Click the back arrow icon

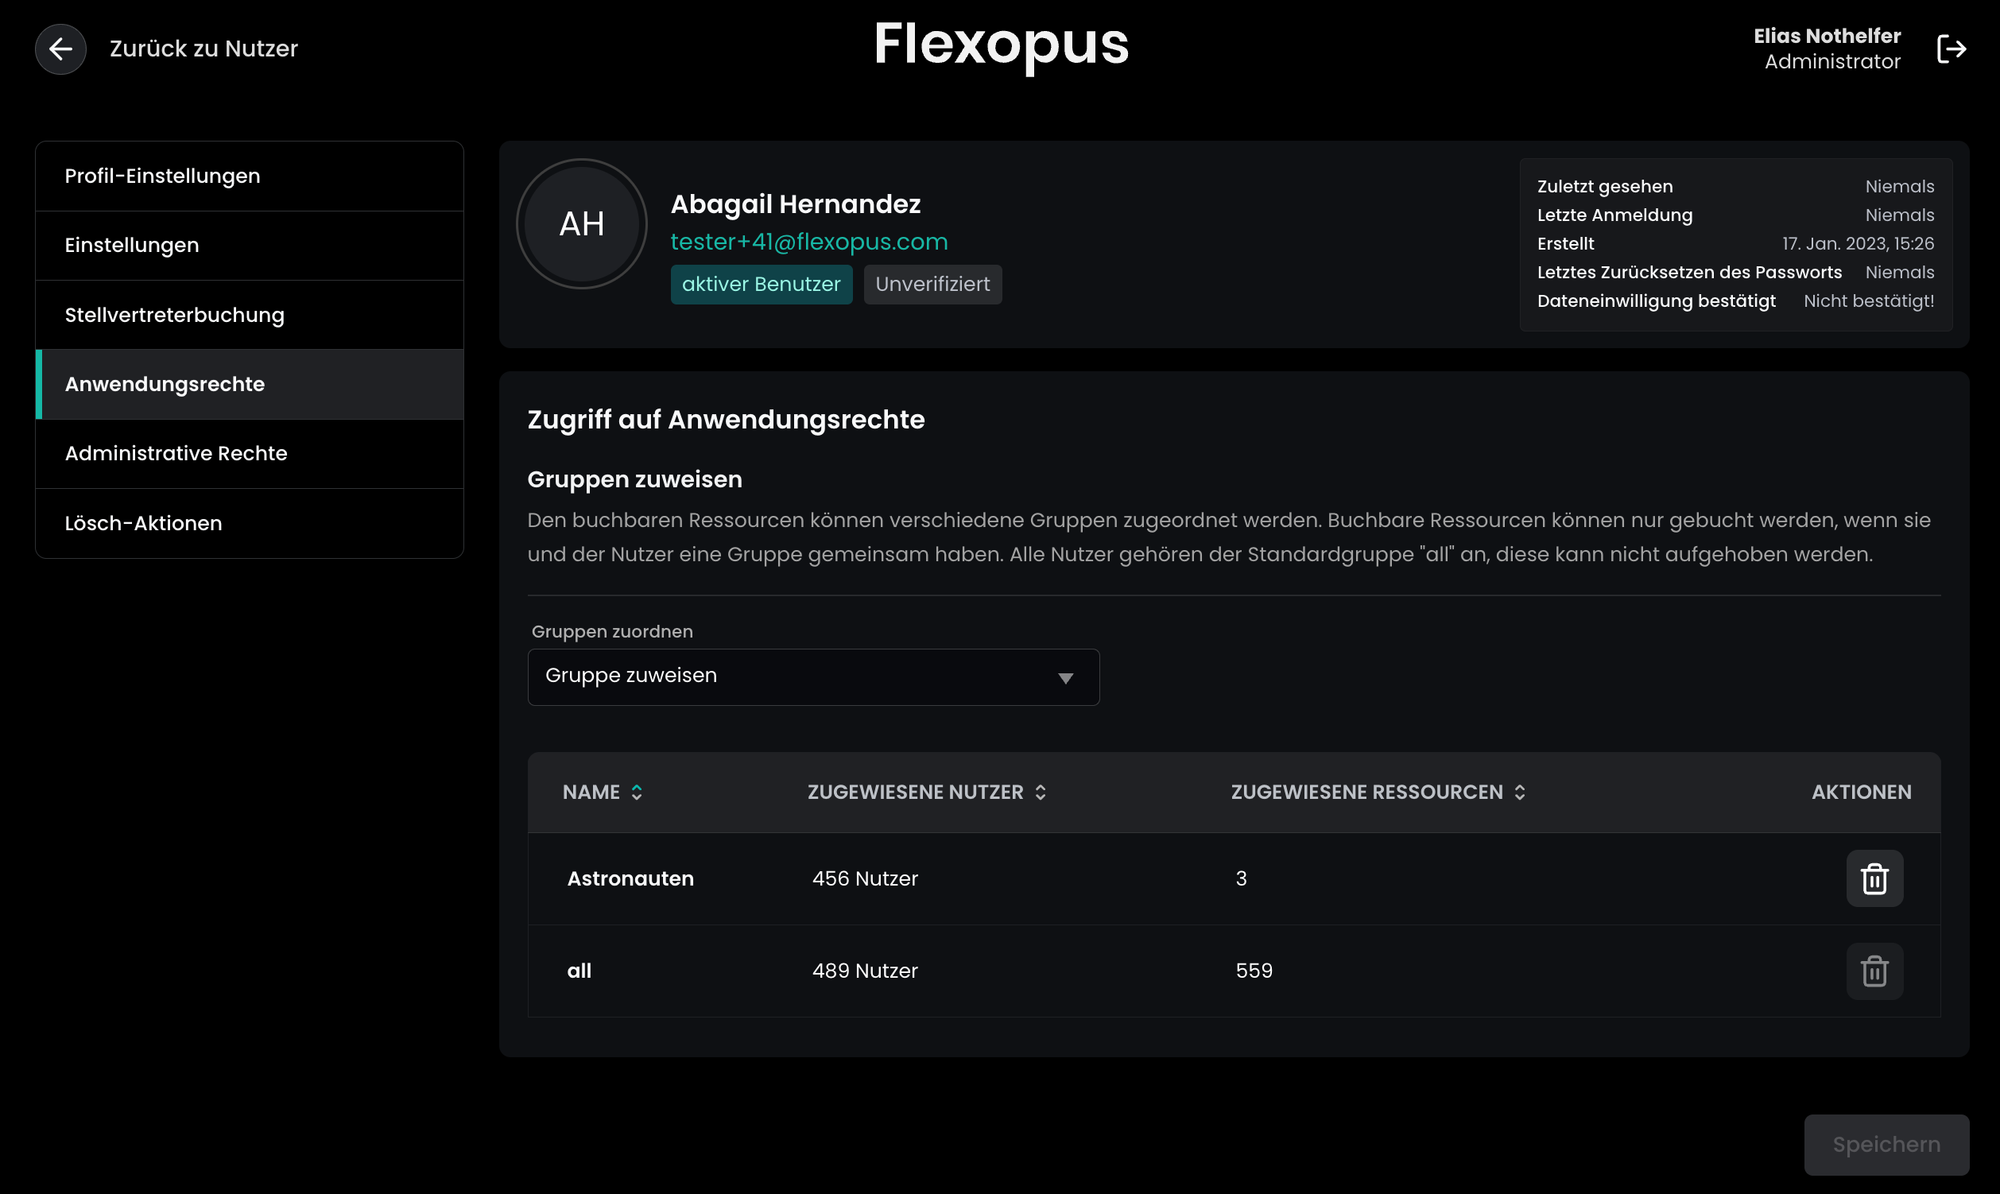coord(60,49)
